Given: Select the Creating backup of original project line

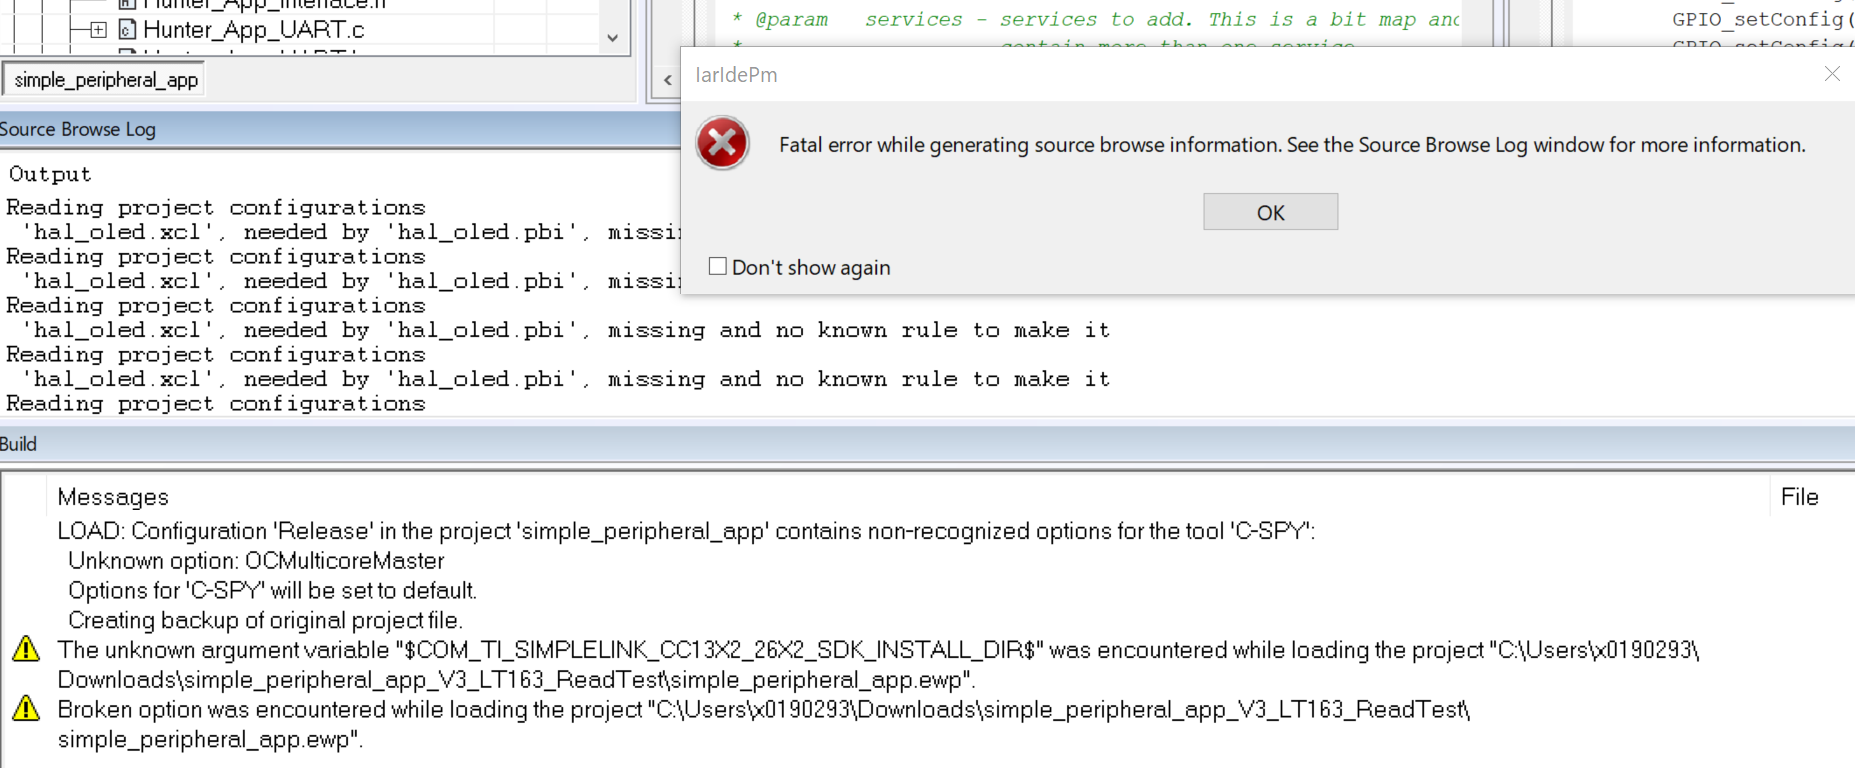Looking at the screenshot, I should pos(265,620).
